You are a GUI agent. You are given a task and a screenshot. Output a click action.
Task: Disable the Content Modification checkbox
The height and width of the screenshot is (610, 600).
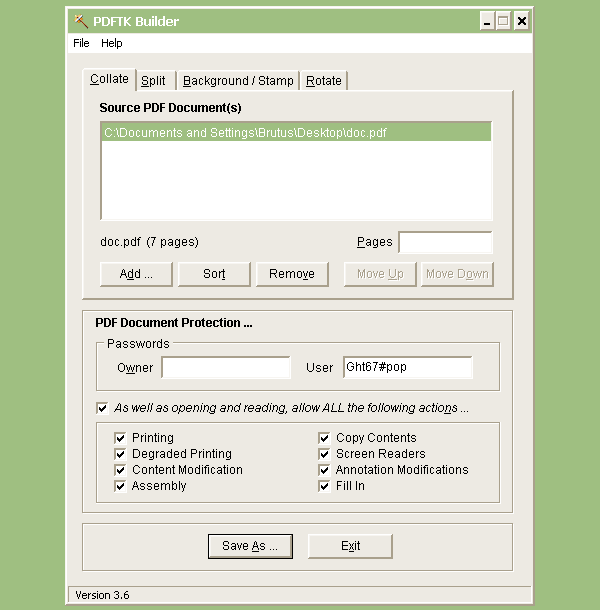point(120,470)
